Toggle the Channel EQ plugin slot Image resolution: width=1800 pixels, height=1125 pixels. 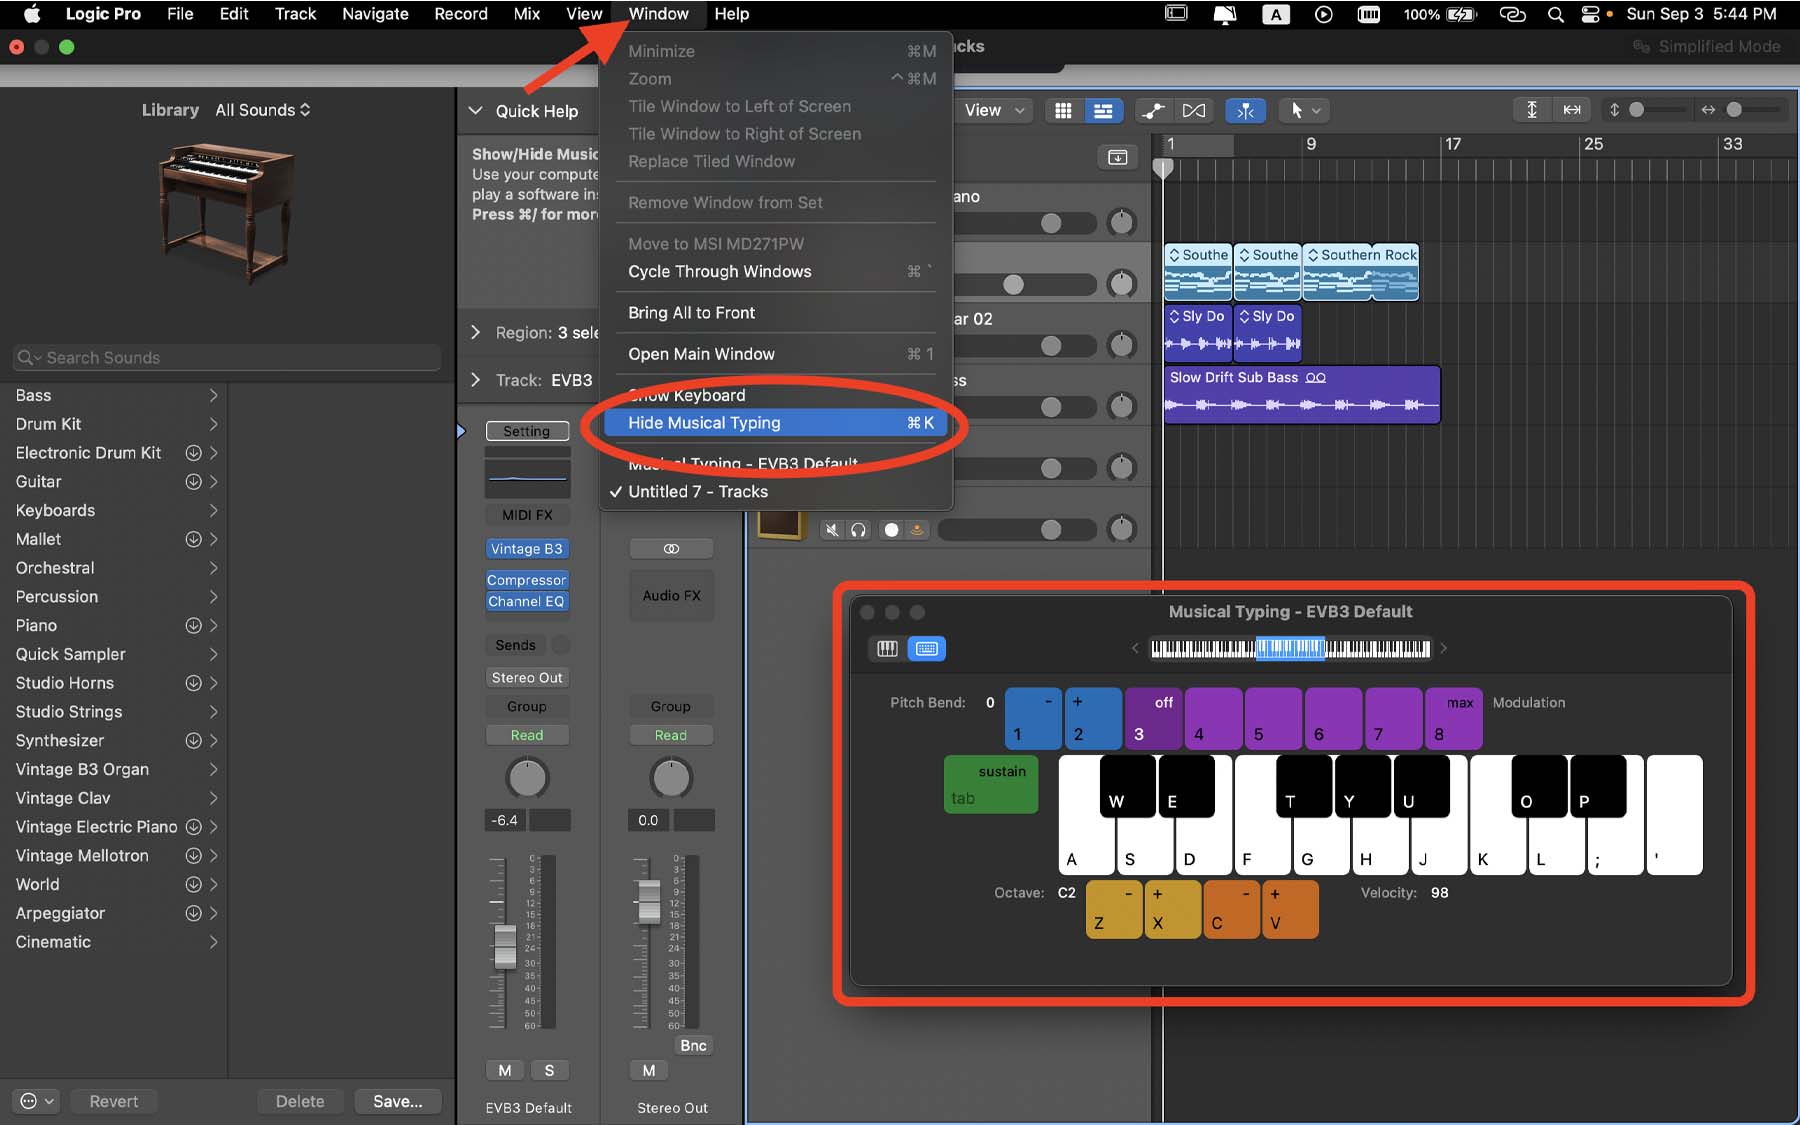coord(527,601)
